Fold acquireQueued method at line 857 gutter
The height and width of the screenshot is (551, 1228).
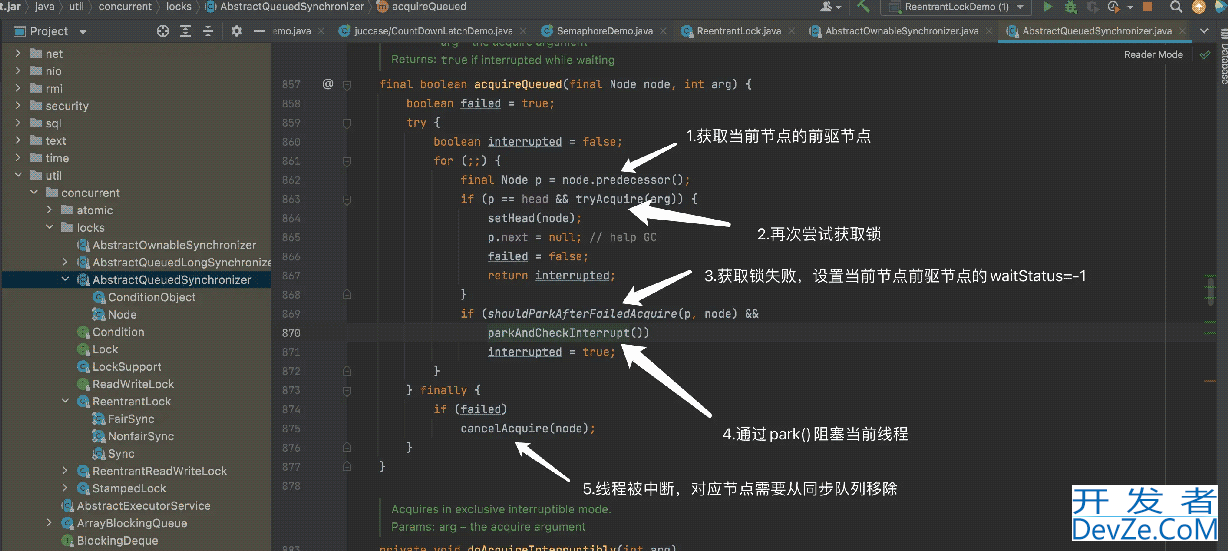pos(347,85)
